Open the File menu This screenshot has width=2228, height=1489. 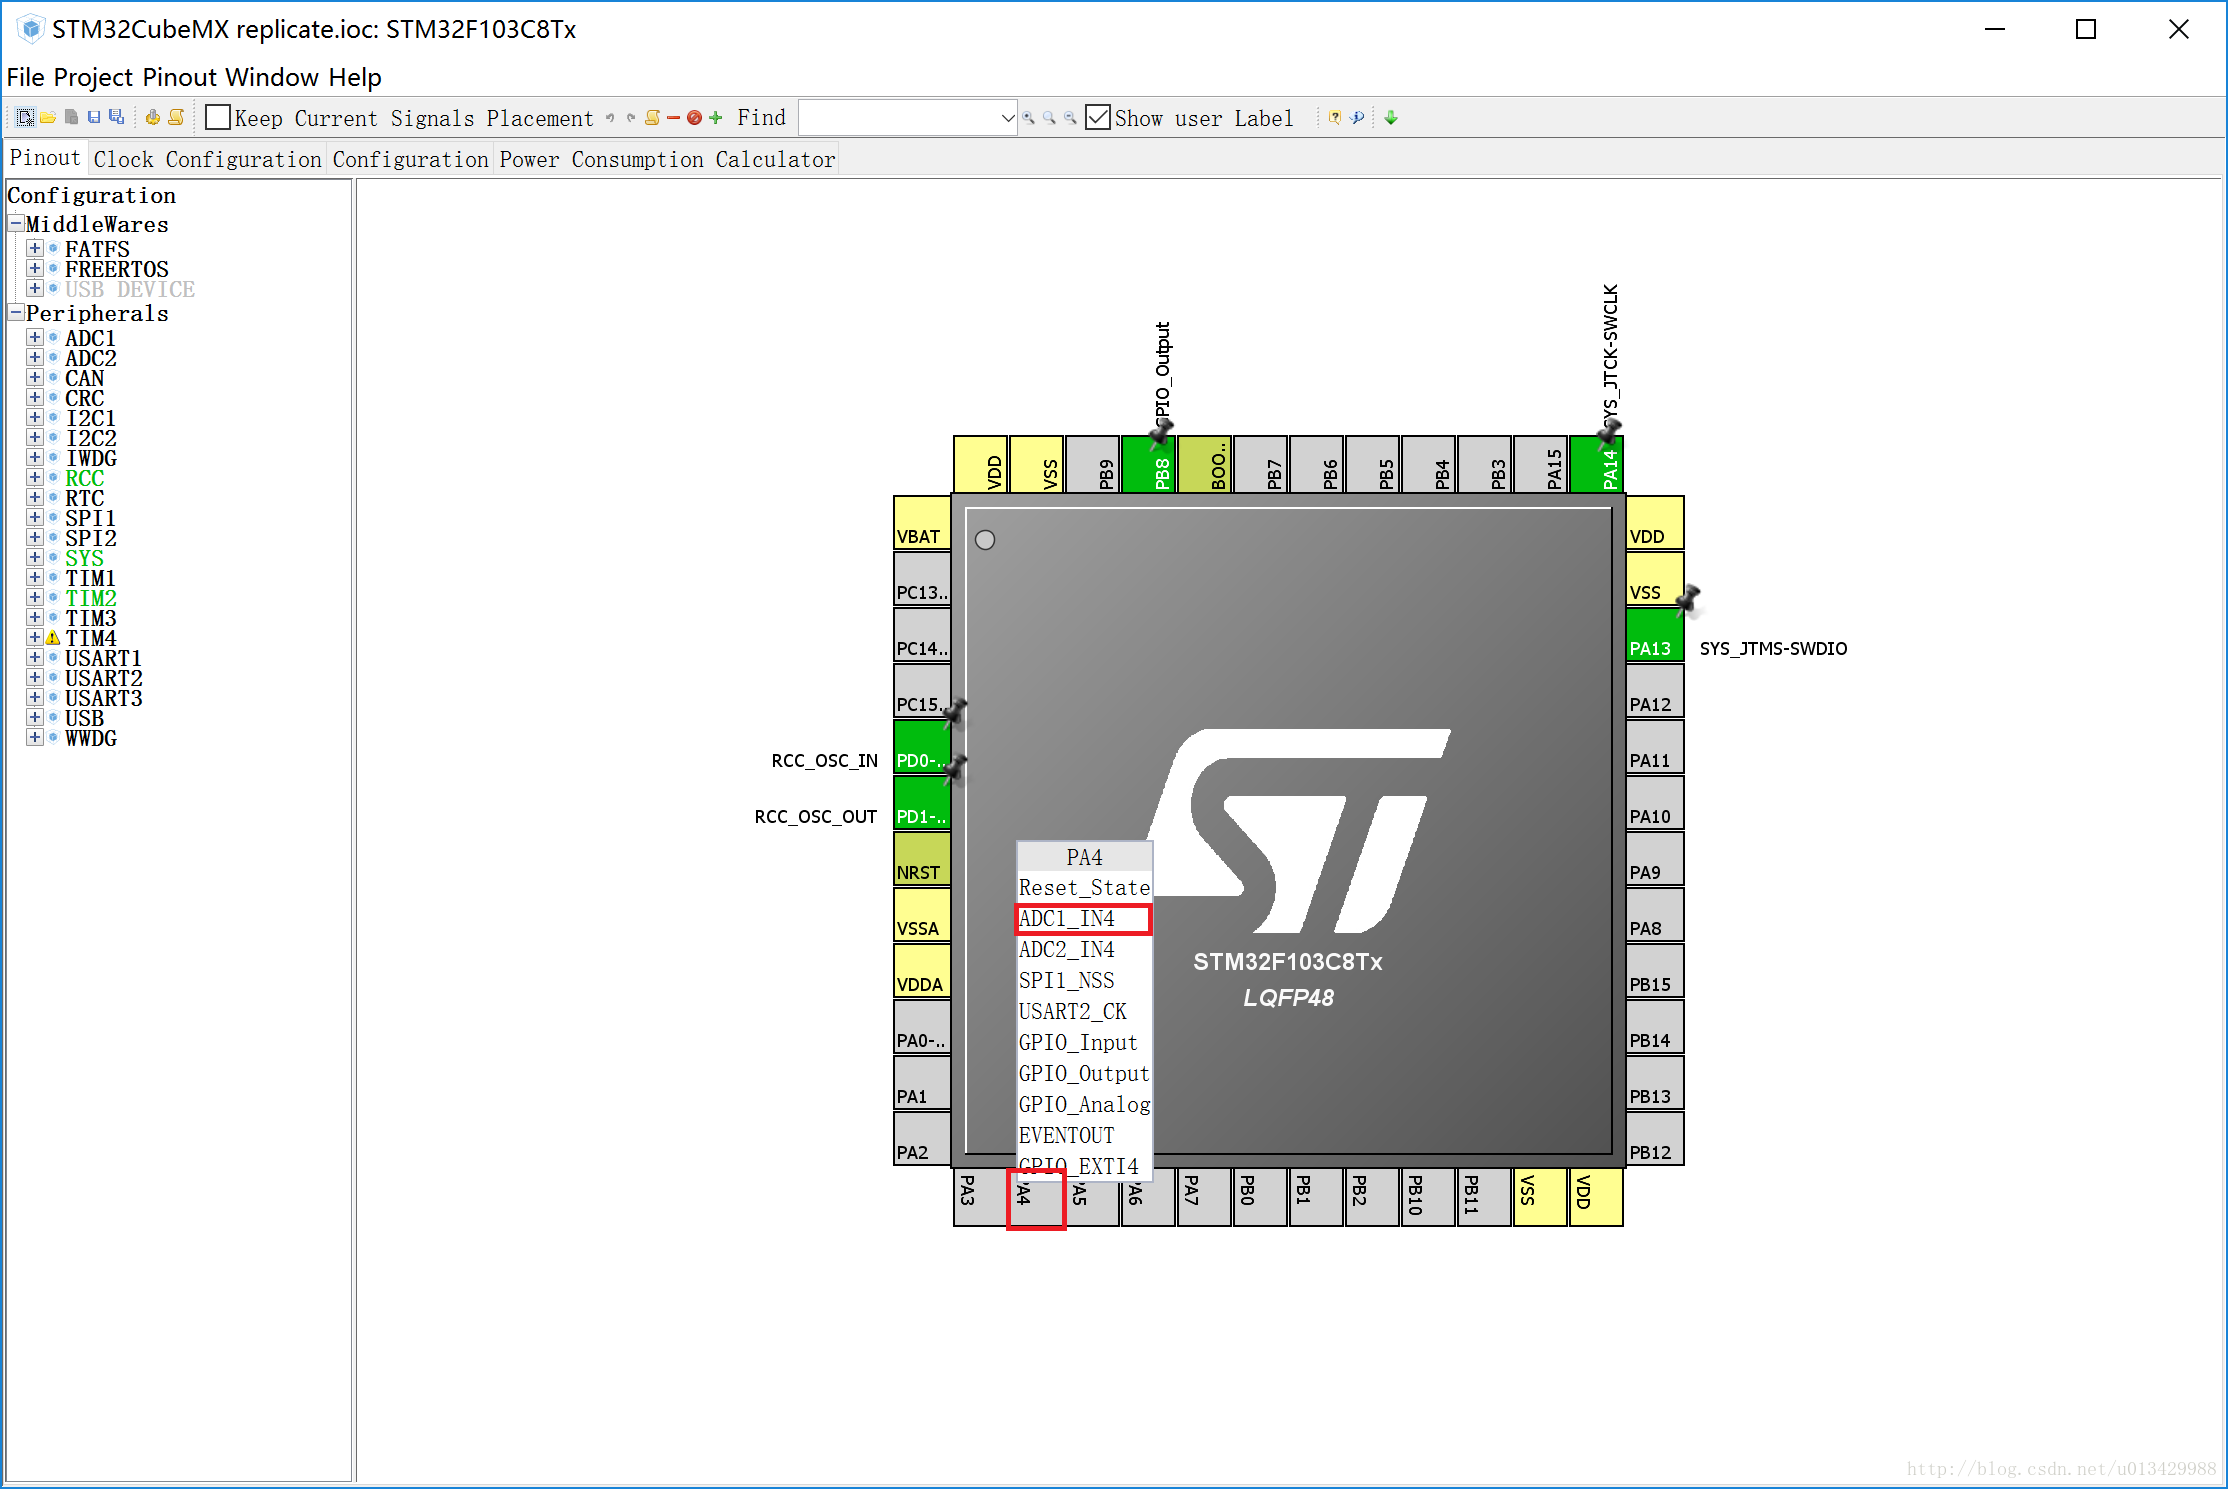(26, 77)
